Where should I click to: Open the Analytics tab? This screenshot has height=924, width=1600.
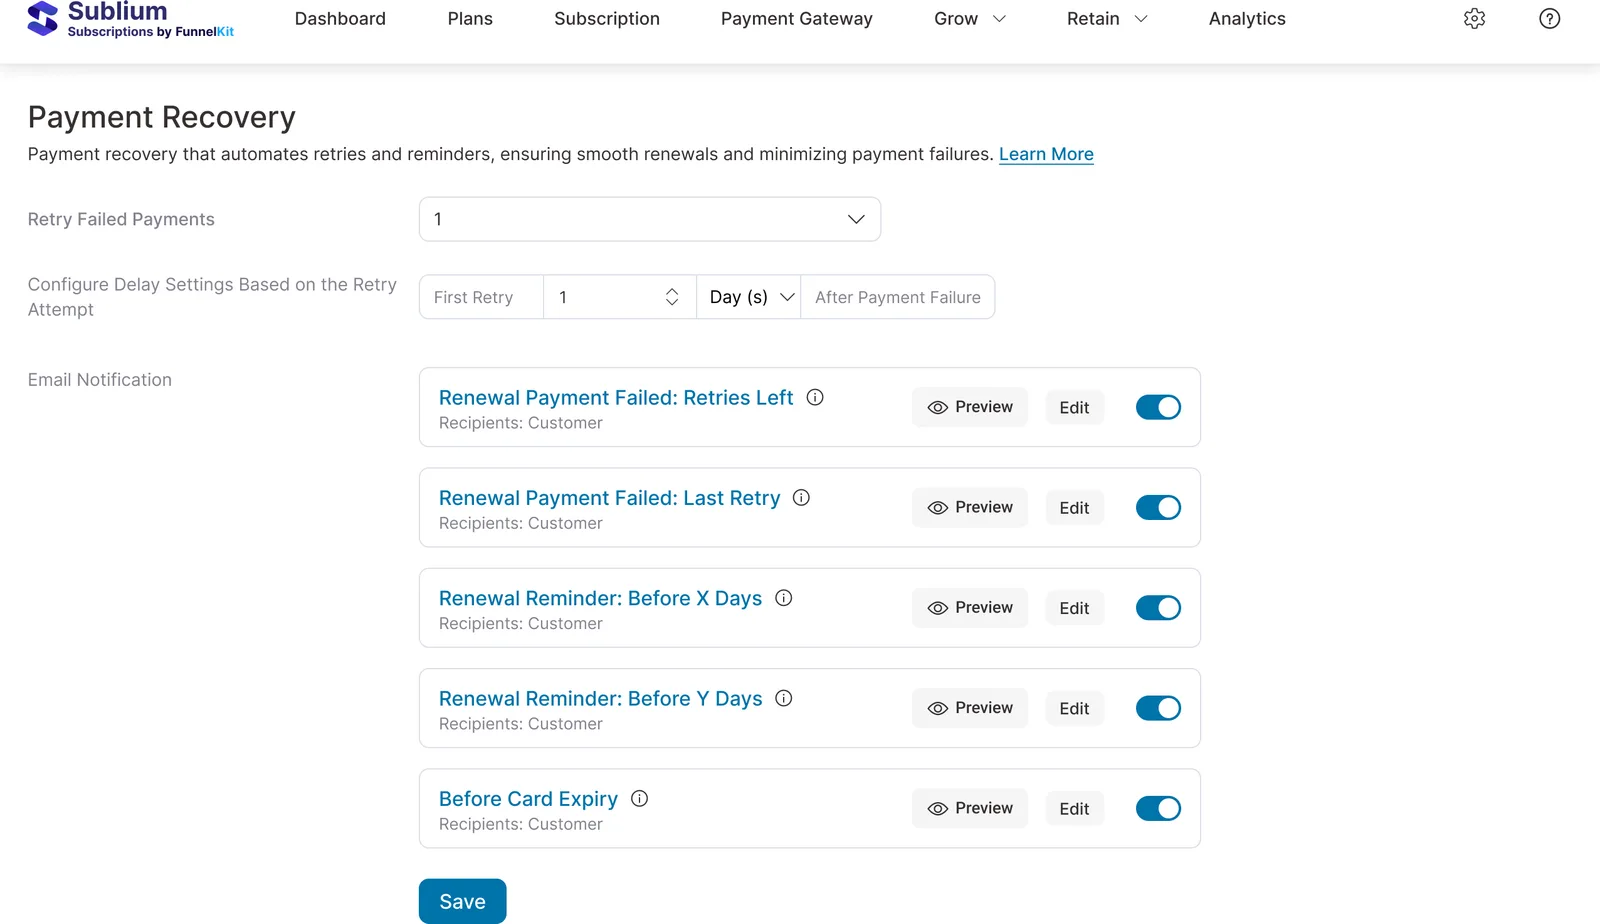[x=1247, y=19]
